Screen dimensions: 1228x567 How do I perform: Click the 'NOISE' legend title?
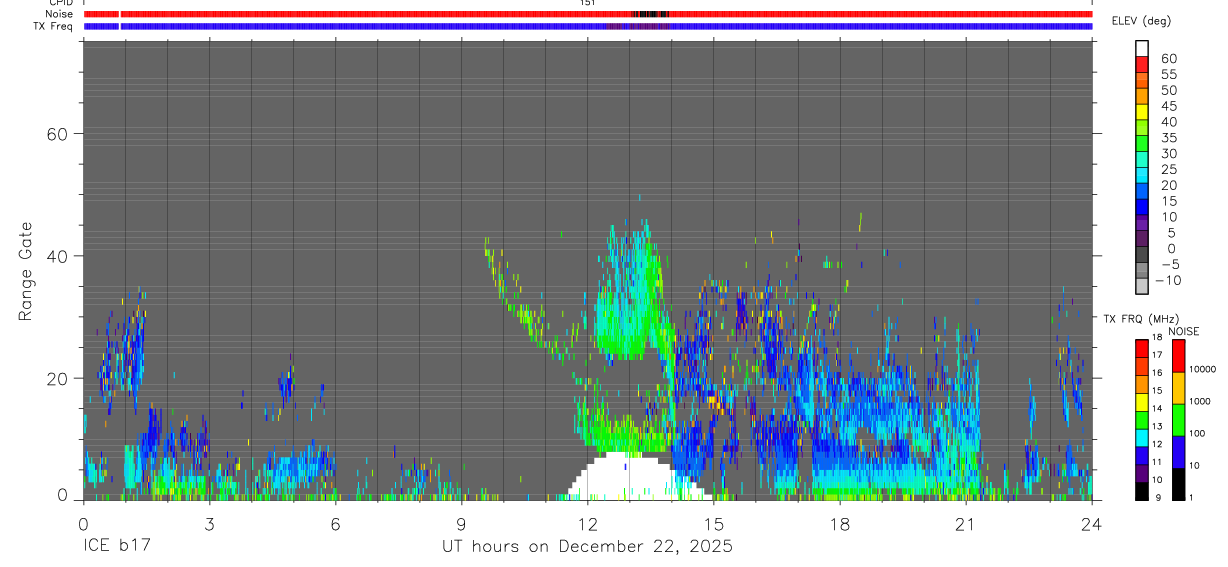pos(1183,331)
